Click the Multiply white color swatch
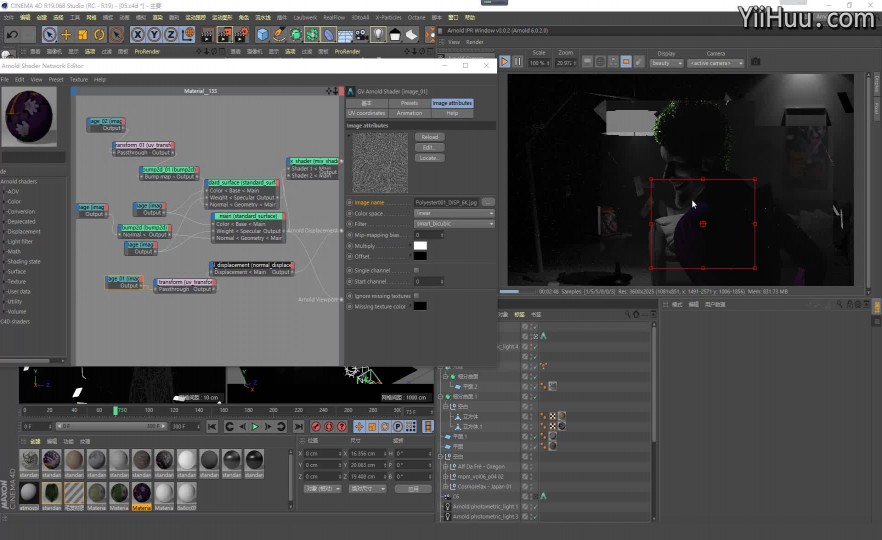 click(x=420, y=246)
